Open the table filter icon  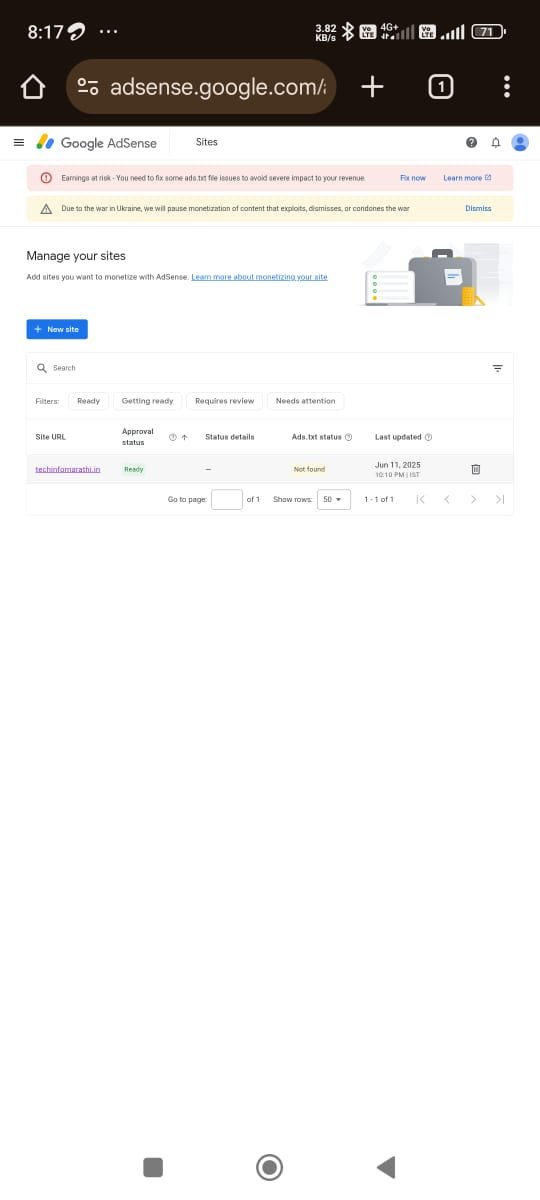[x=497, y=368]
